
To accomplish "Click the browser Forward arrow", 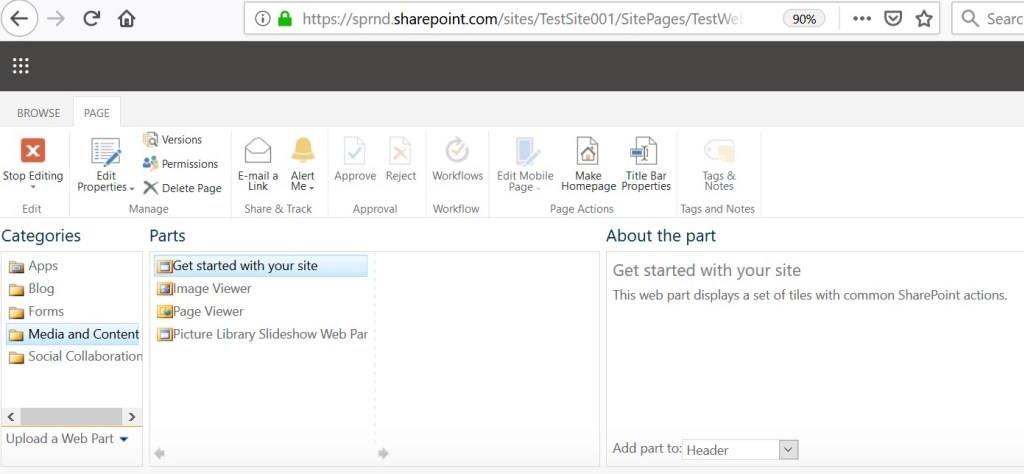I will pyautogui.click(x=57, y=19).
